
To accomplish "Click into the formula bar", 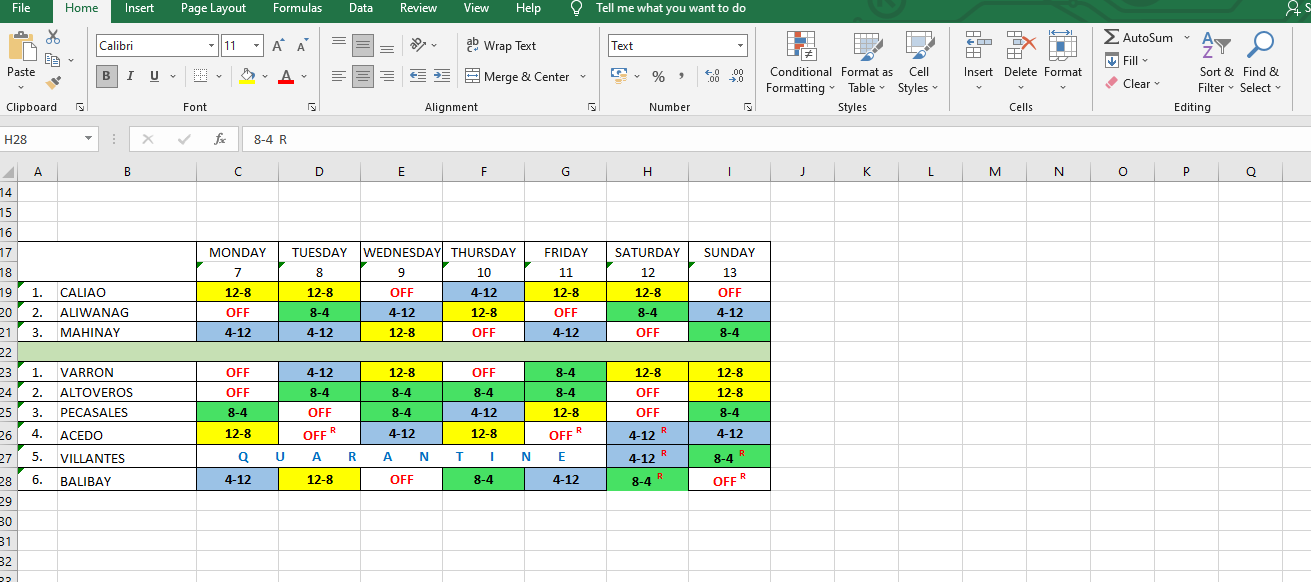I will point(775,140).
